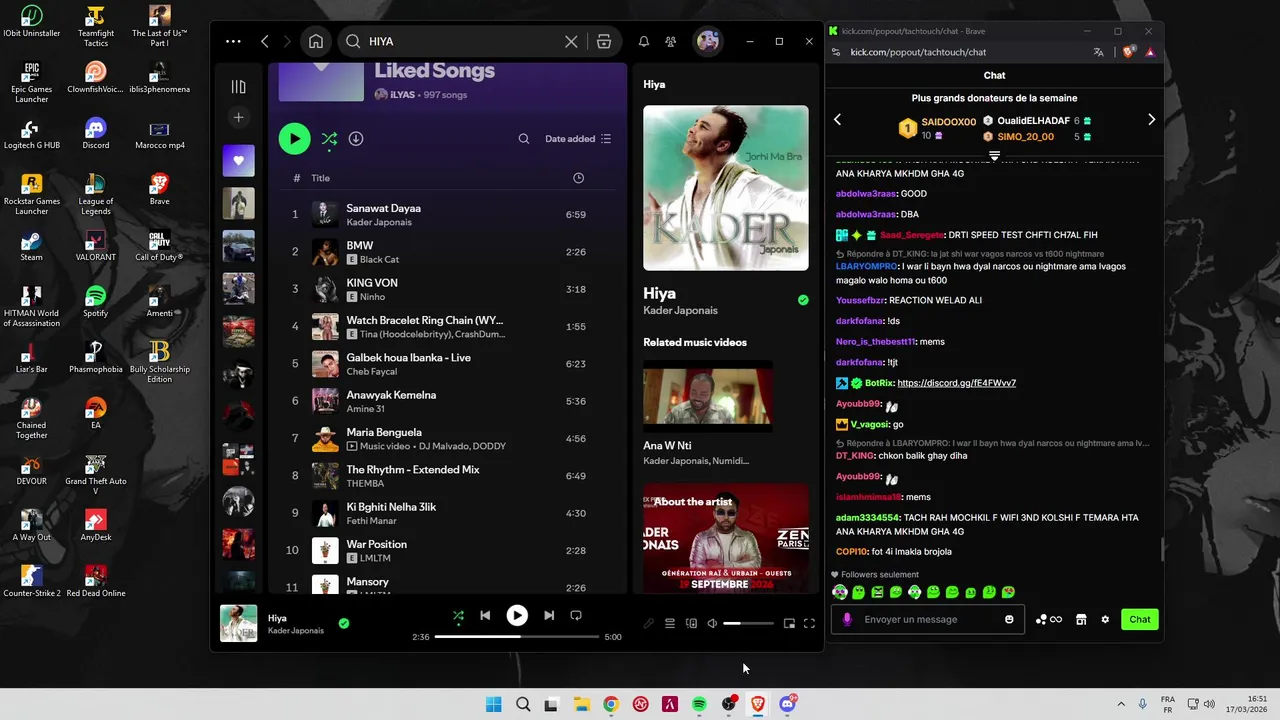Mute Spotify with the speaker icon
The height and width of the screenshot is (720, 1280).
pos(712,624)
